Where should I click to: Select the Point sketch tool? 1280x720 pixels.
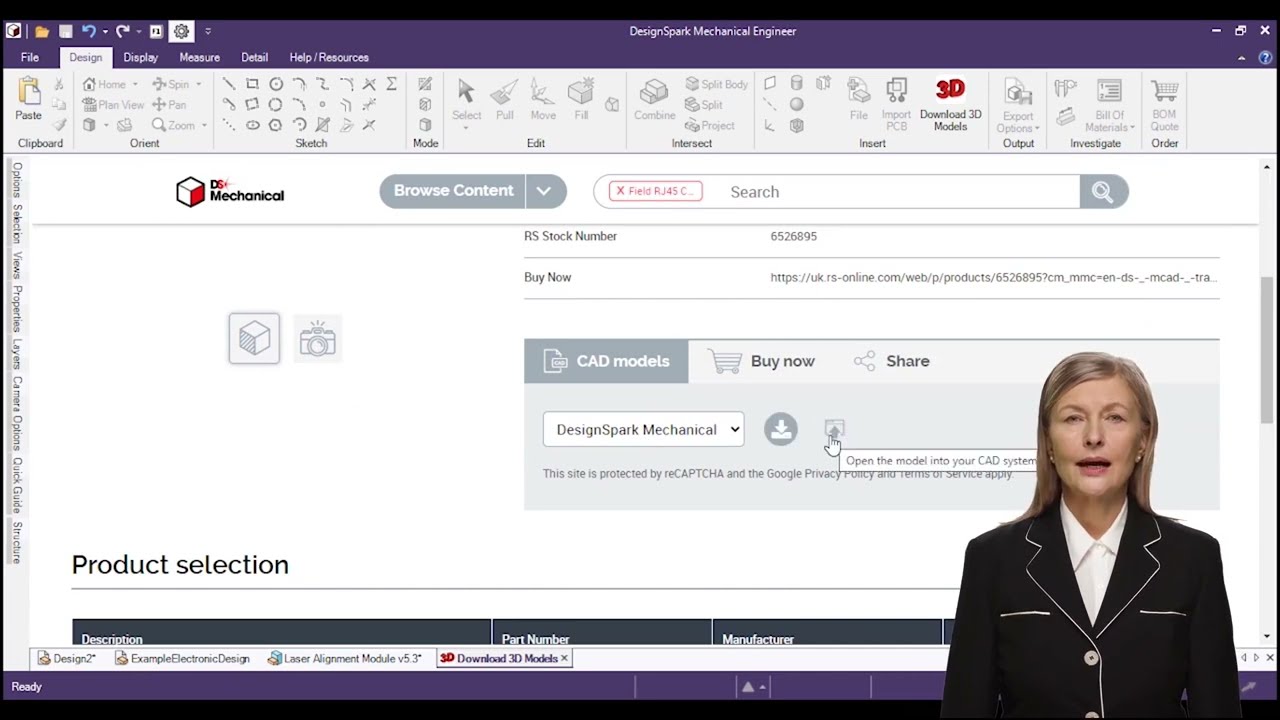(x=322, y=104)
